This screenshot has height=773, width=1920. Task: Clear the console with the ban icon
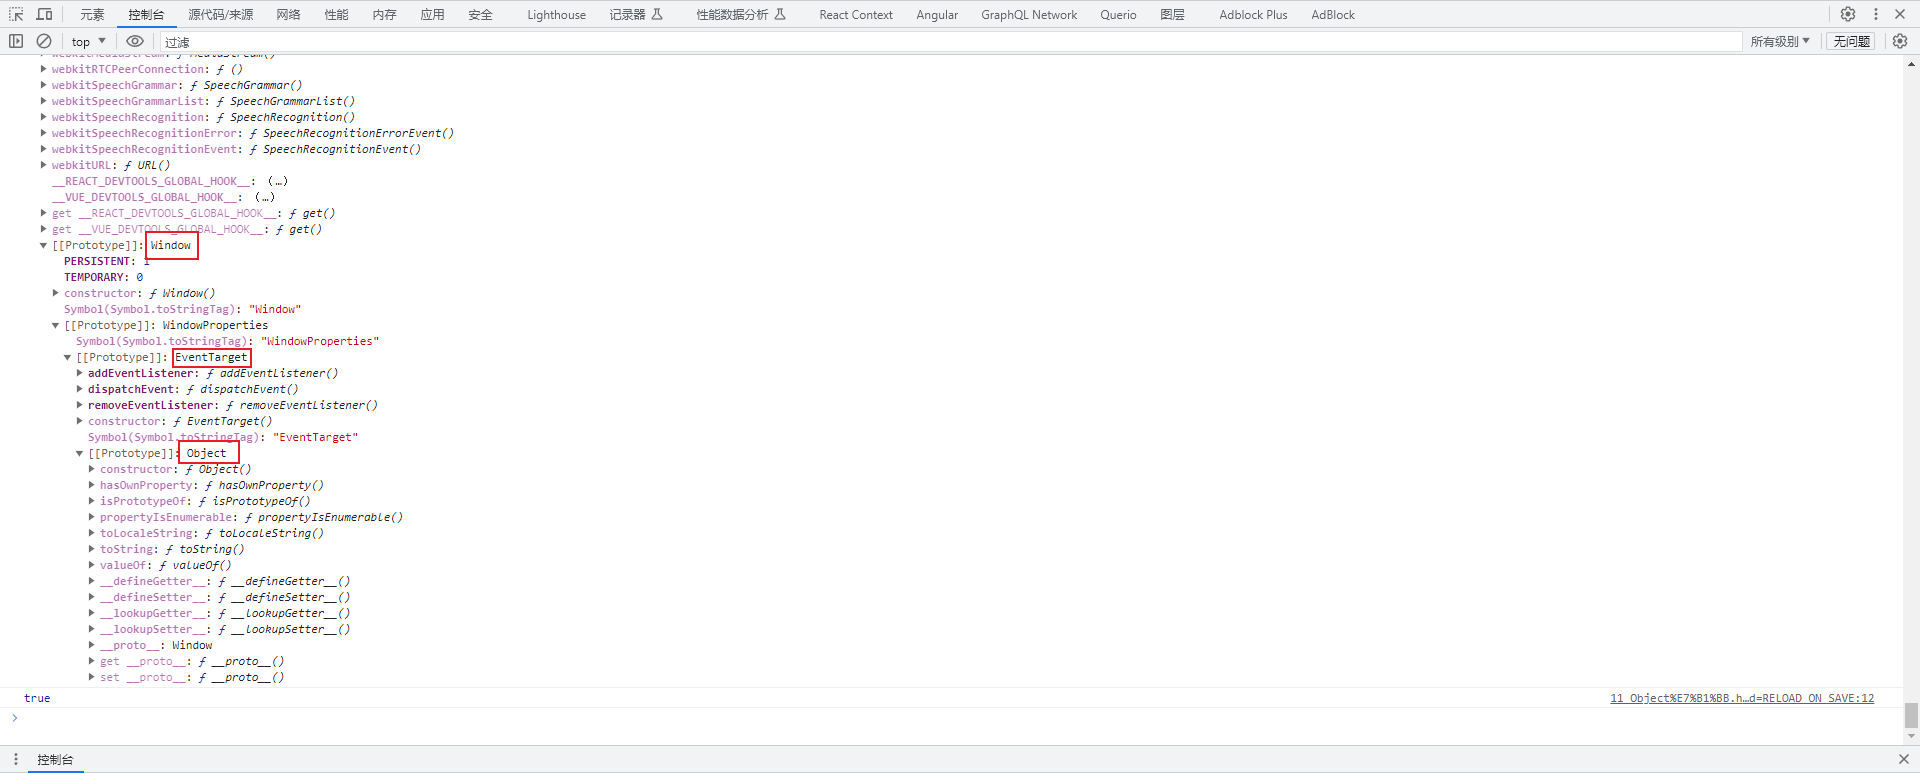point(44,41)
